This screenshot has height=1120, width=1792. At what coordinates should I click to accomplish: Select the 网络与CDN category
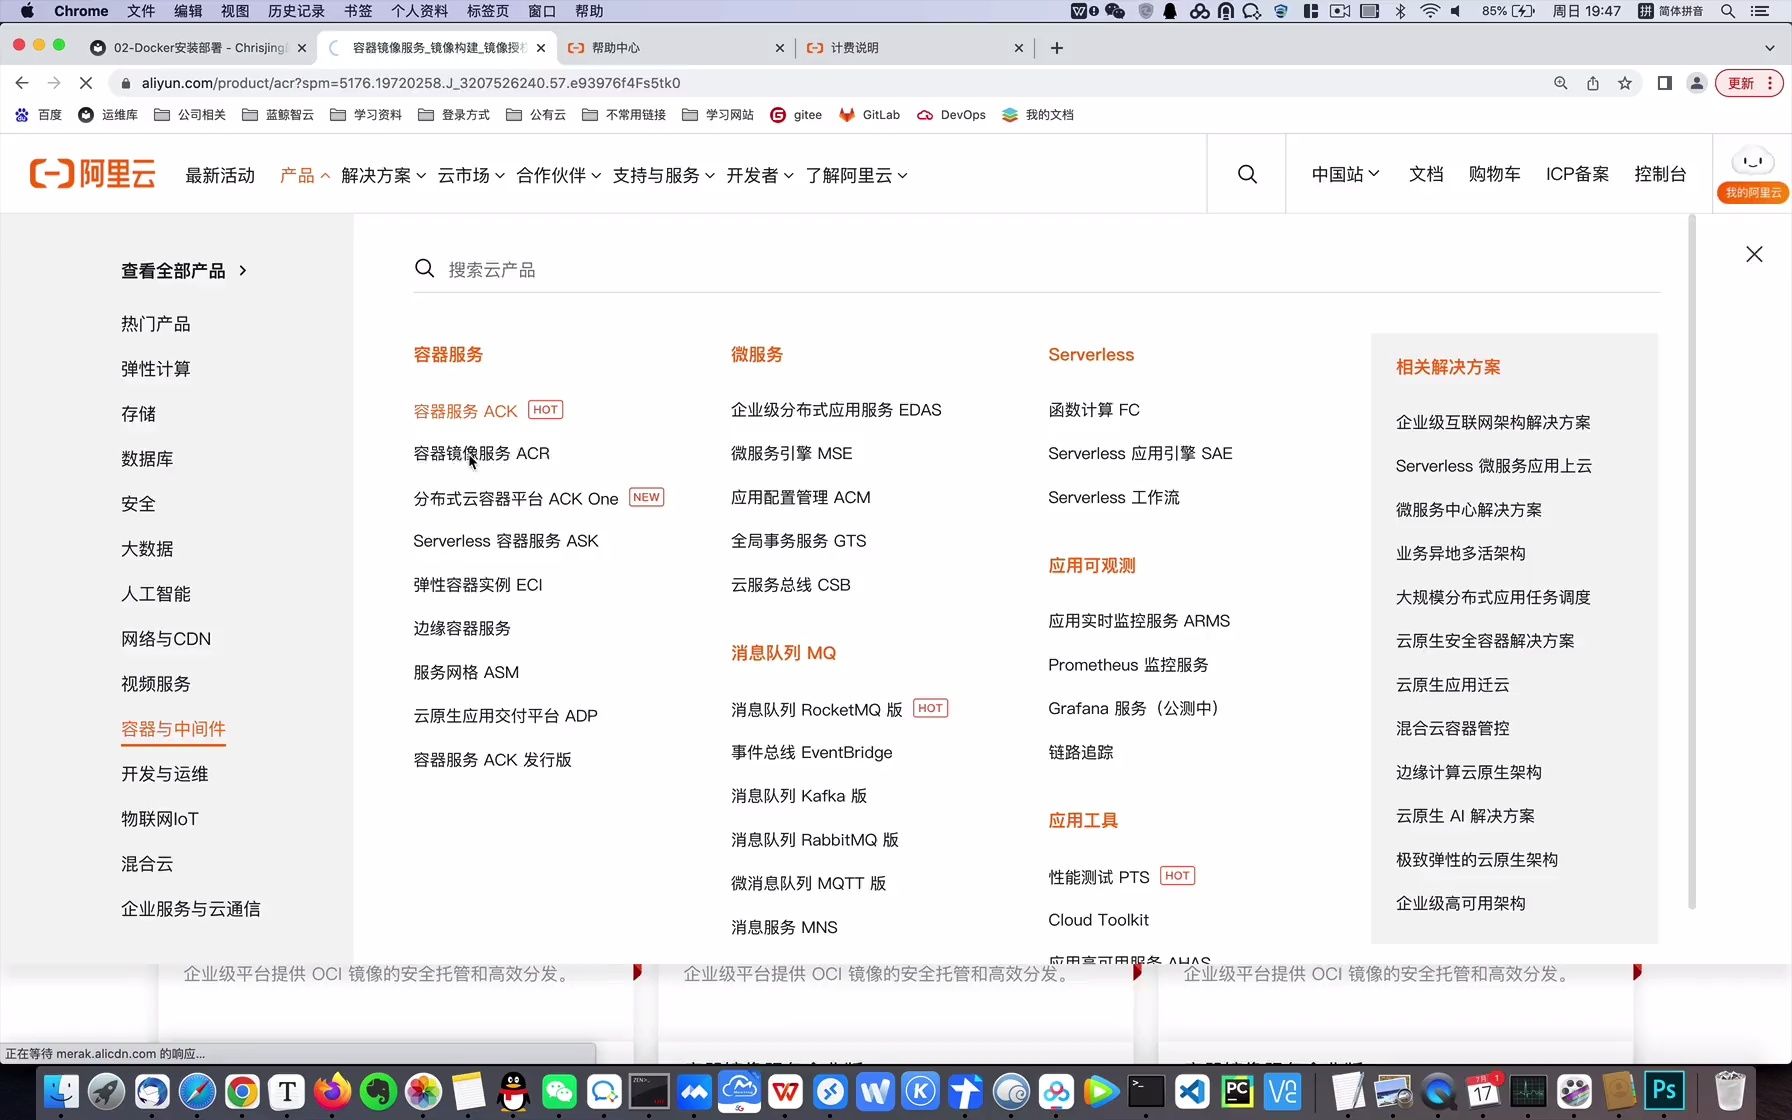[x=166, y=639]
